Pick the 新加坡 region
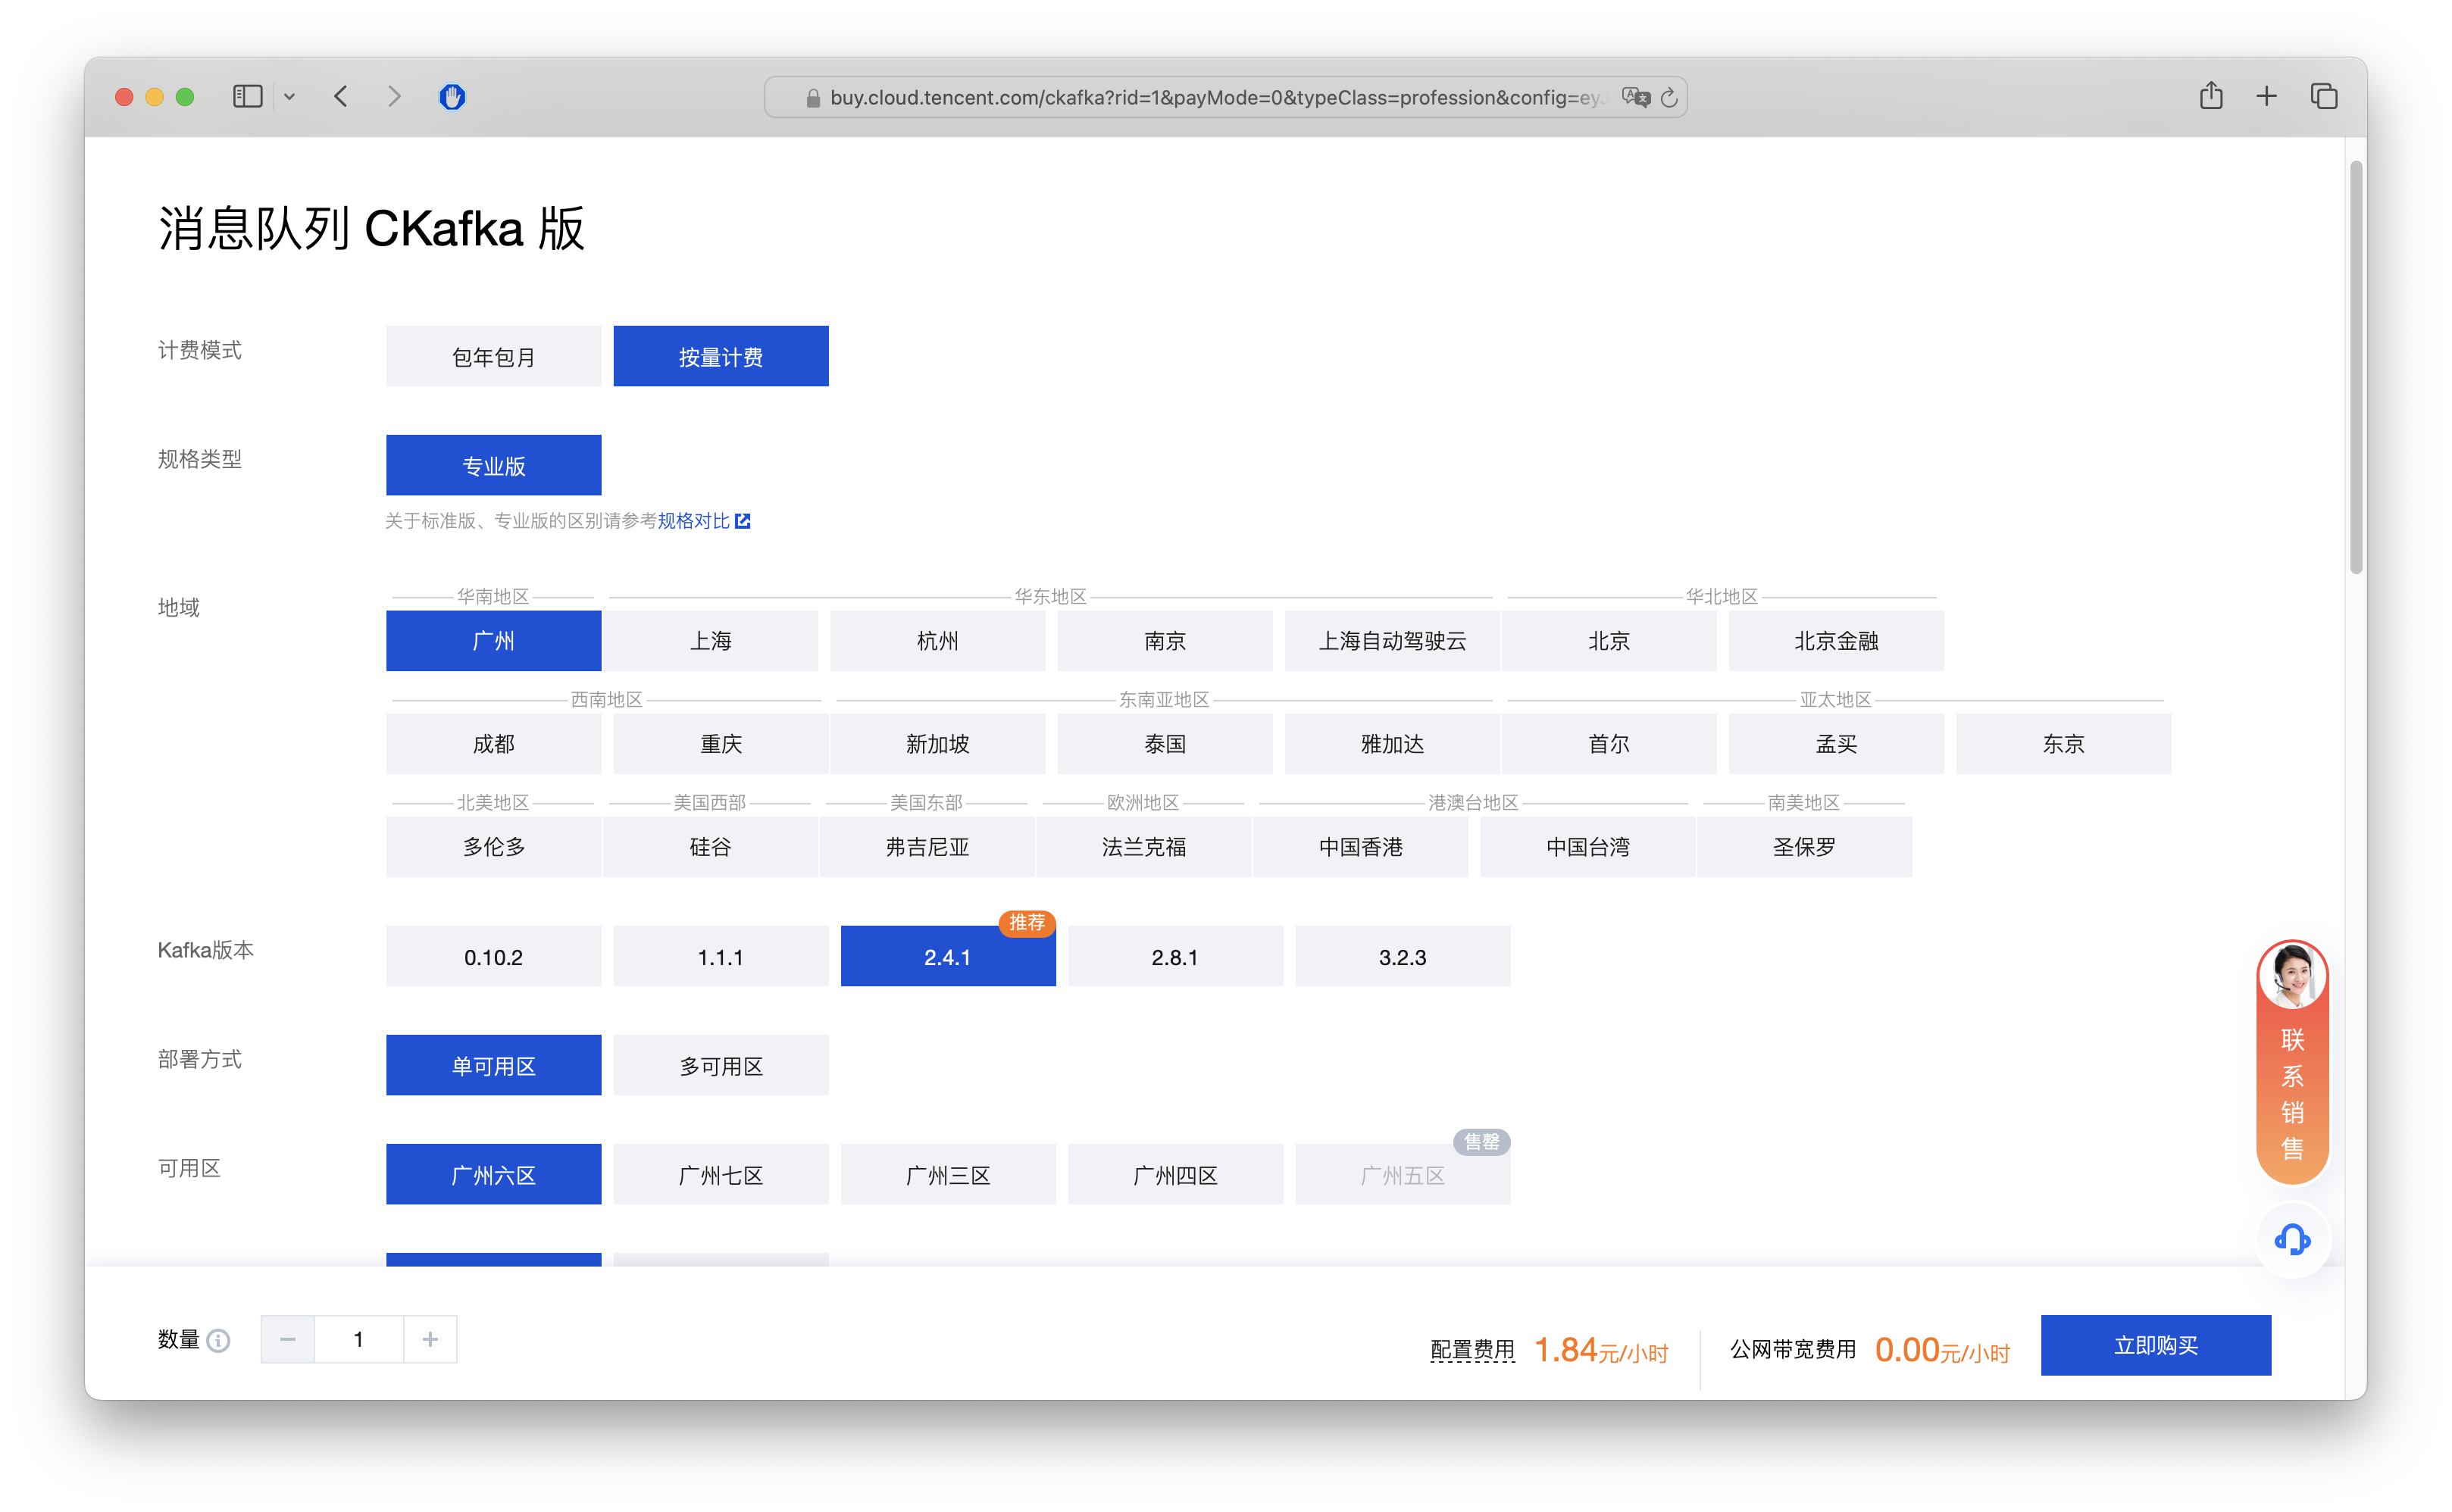Viewport: 2452px width, 1512px height. 937,744
